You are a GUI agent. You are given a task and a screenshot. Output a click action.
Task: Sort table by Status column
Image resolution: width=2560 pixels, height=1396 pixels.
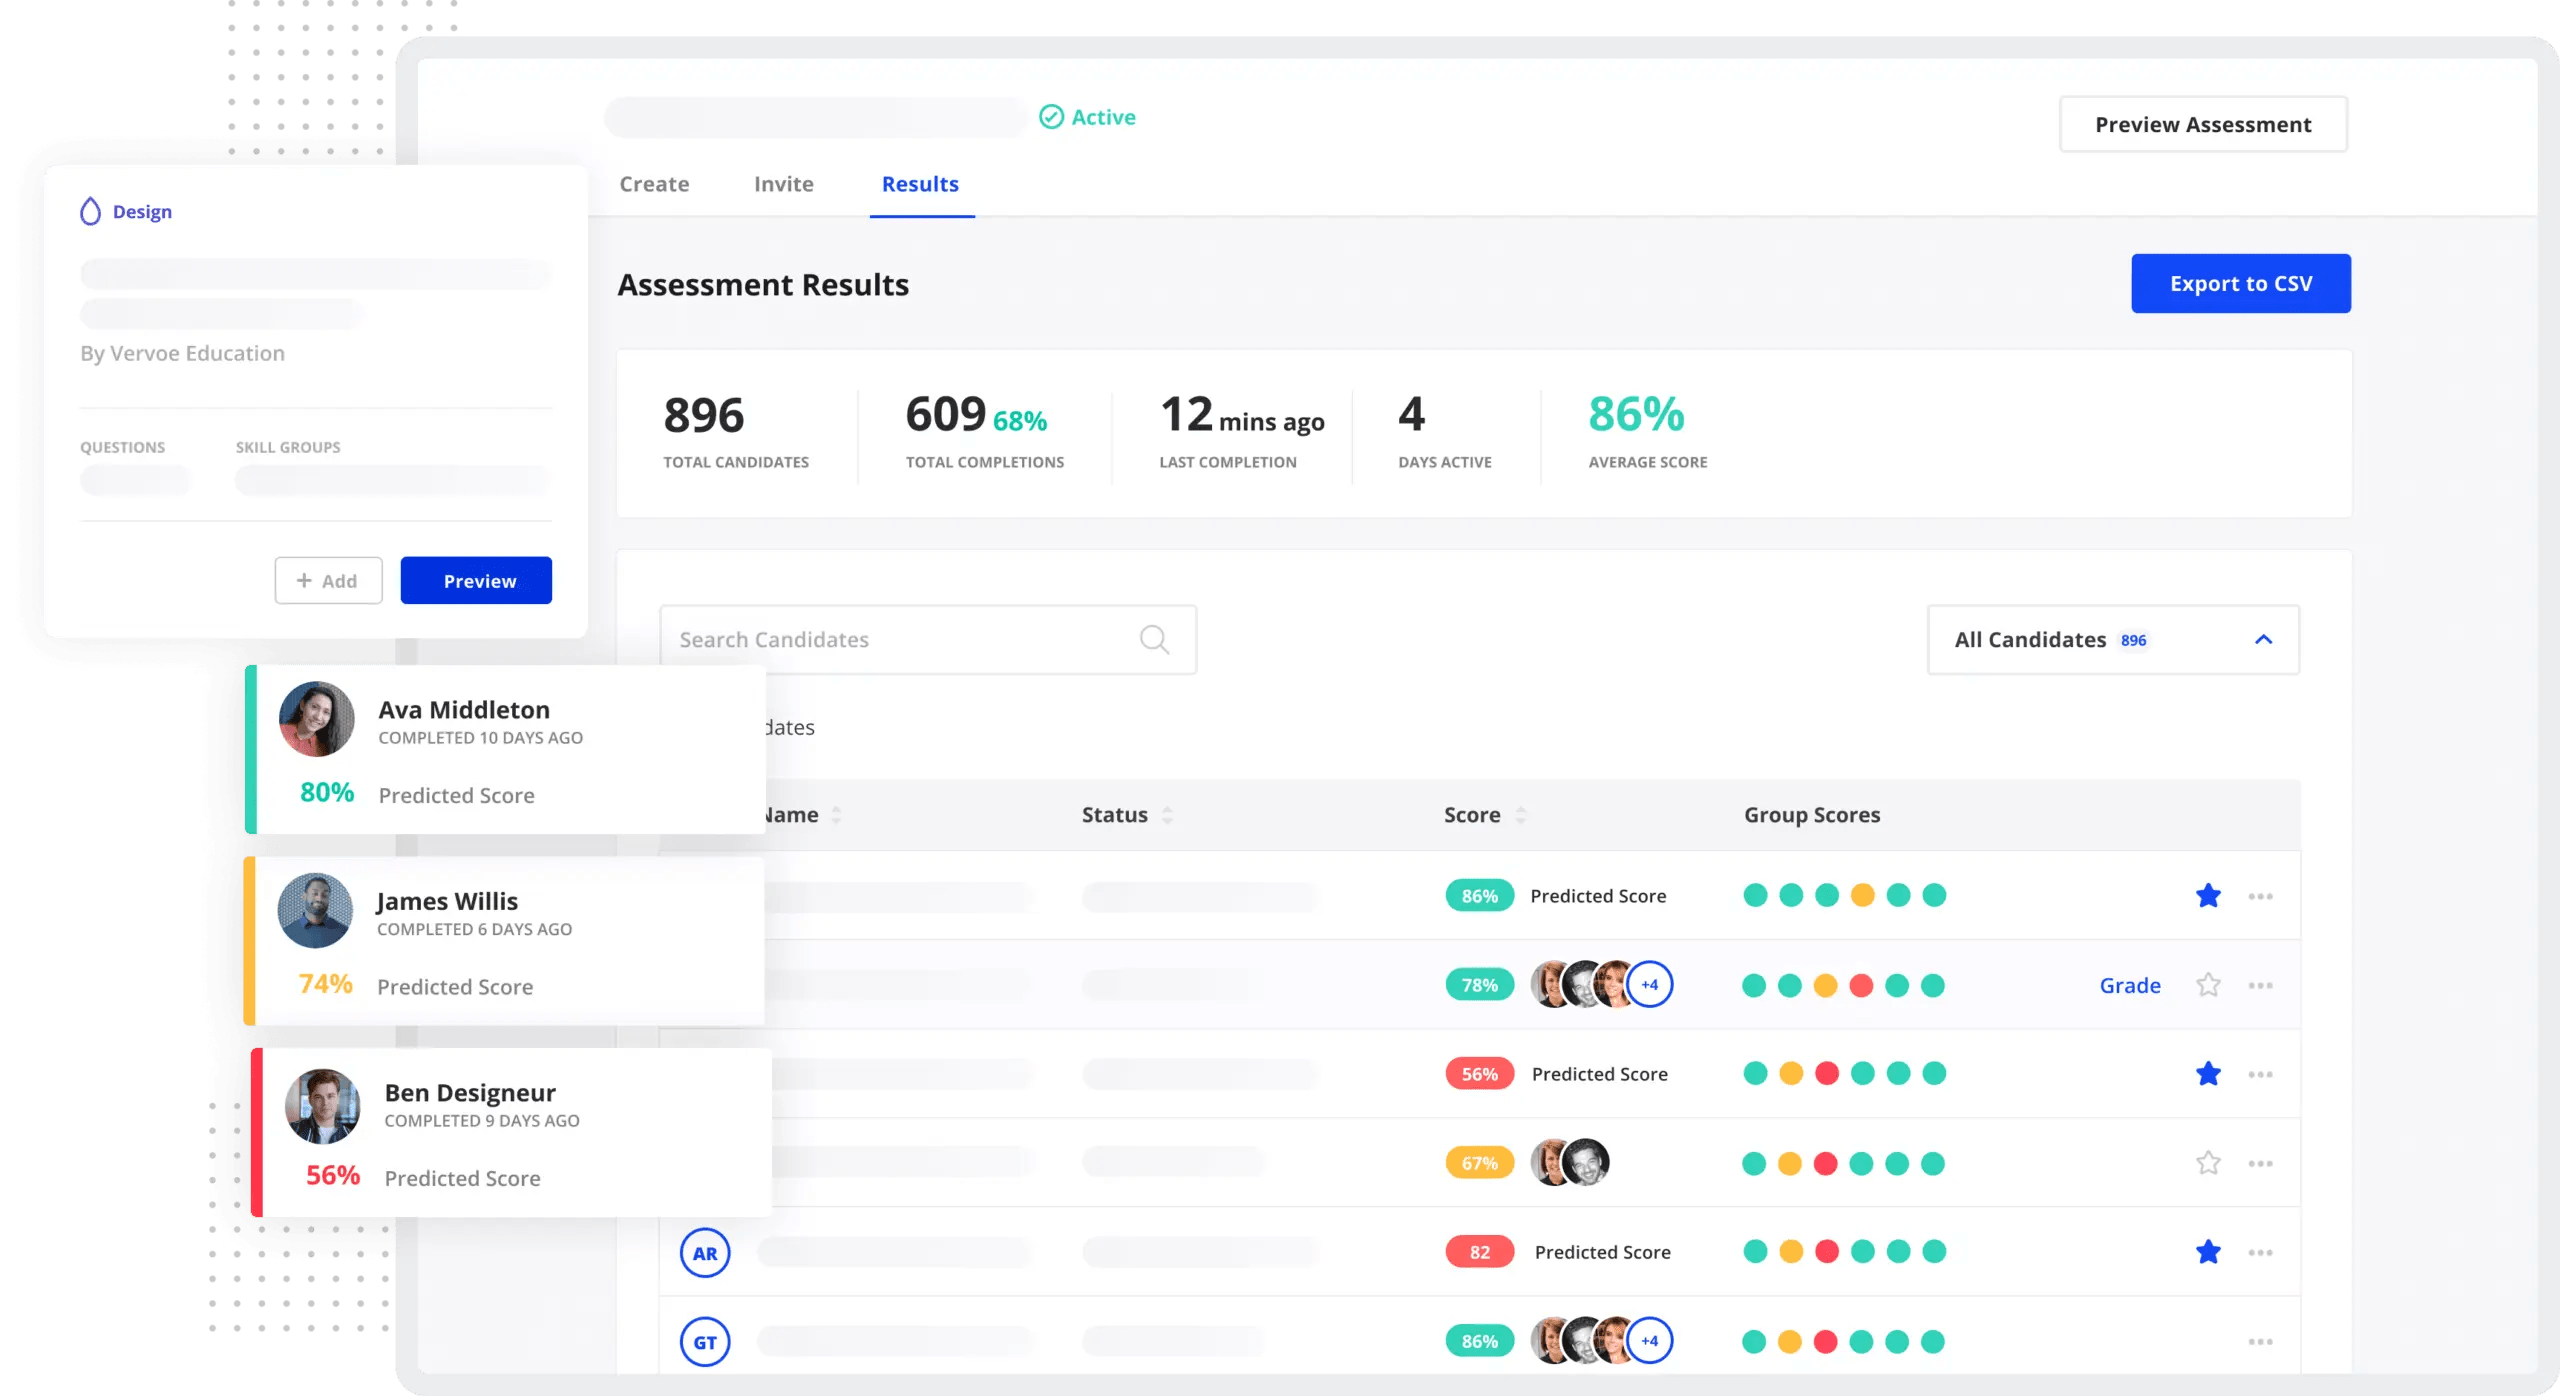click(1167, 815)
